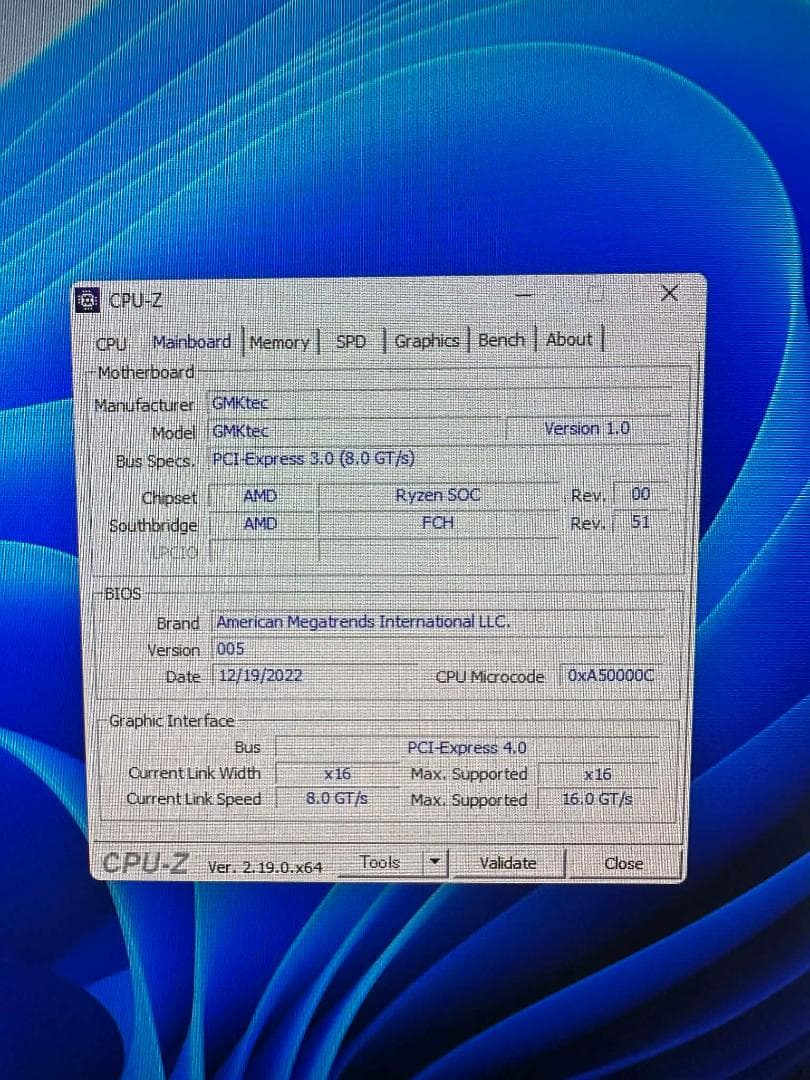
Task: Open the Memory tab
Action: click(x=279, y=342)
